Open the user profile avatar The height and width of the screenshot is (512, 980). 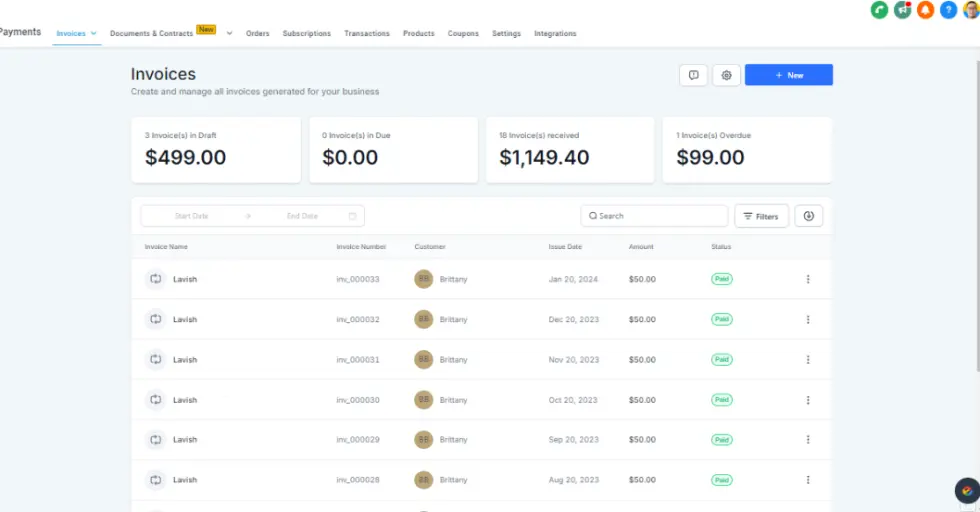[972, 10]
